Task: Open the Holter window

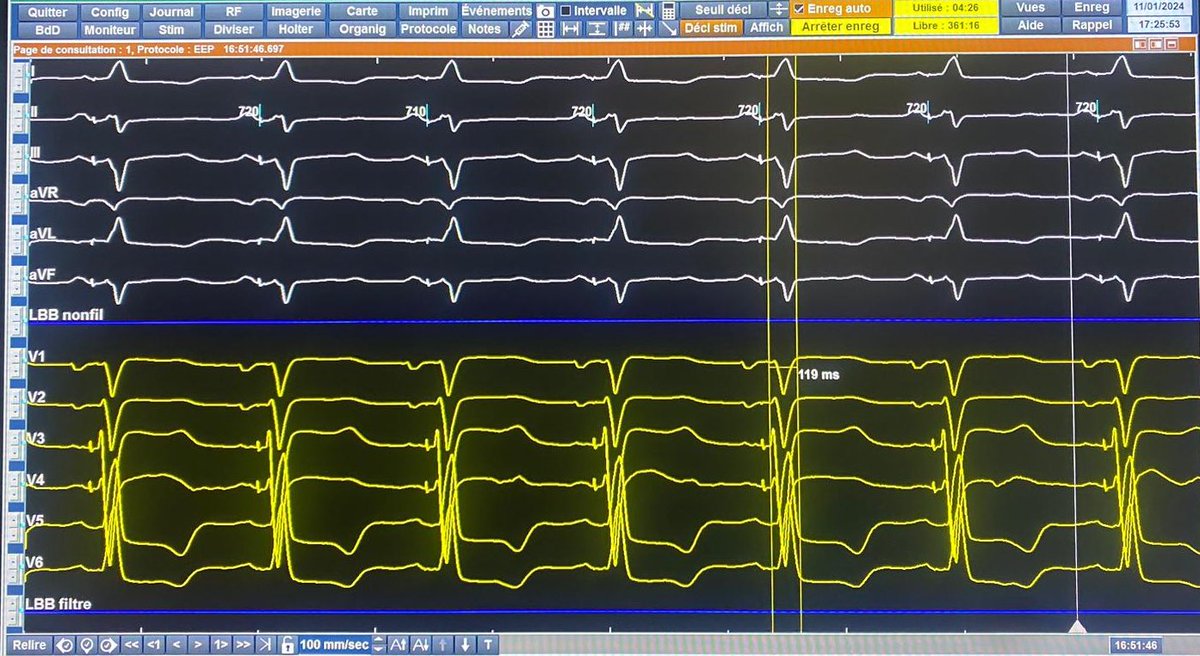Action: 297,29
